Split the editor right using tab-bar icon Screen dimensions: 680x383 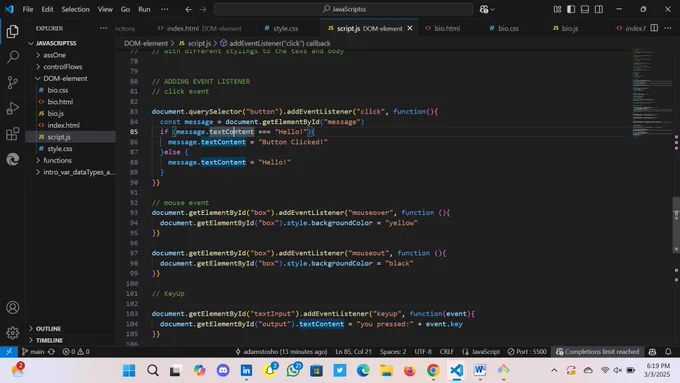point(654,28)
